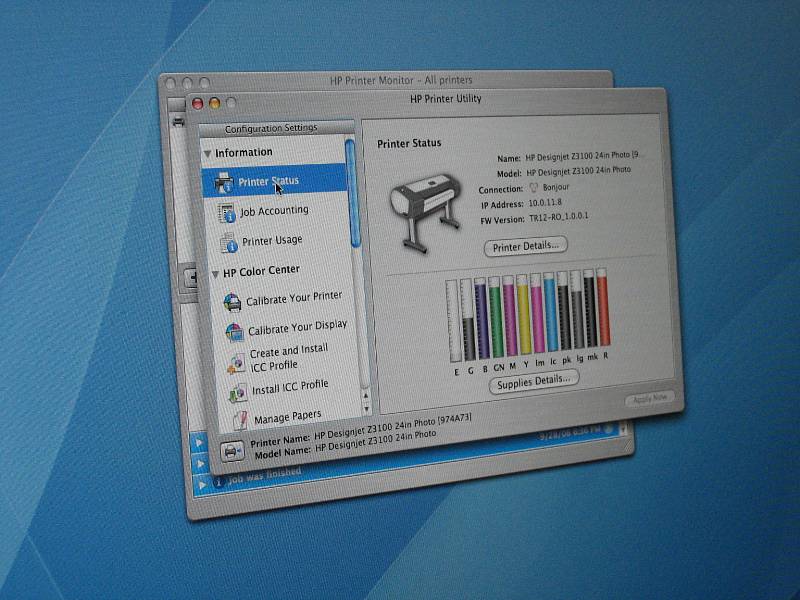This screenshot has width=800, height=600.
Task: Minimize the HP Printer Utility window
Action: point(214,103)
